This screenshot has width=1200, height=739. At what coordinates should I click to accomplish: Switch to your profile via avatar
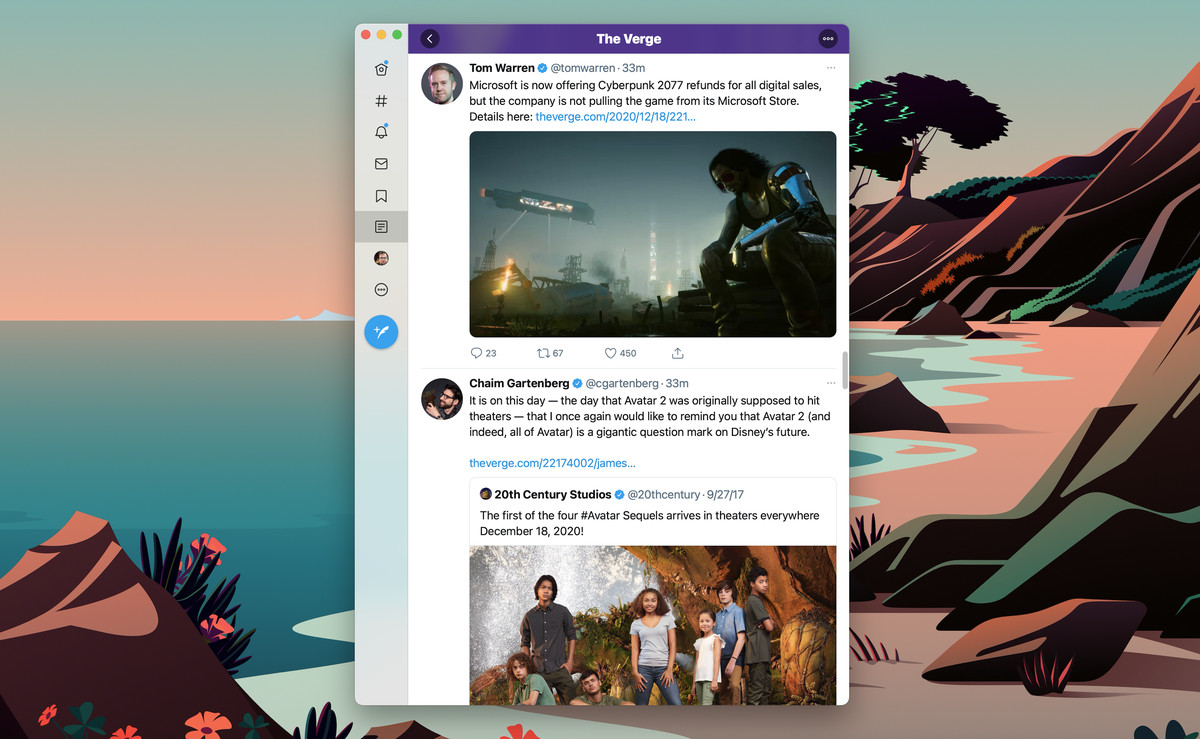381,258
